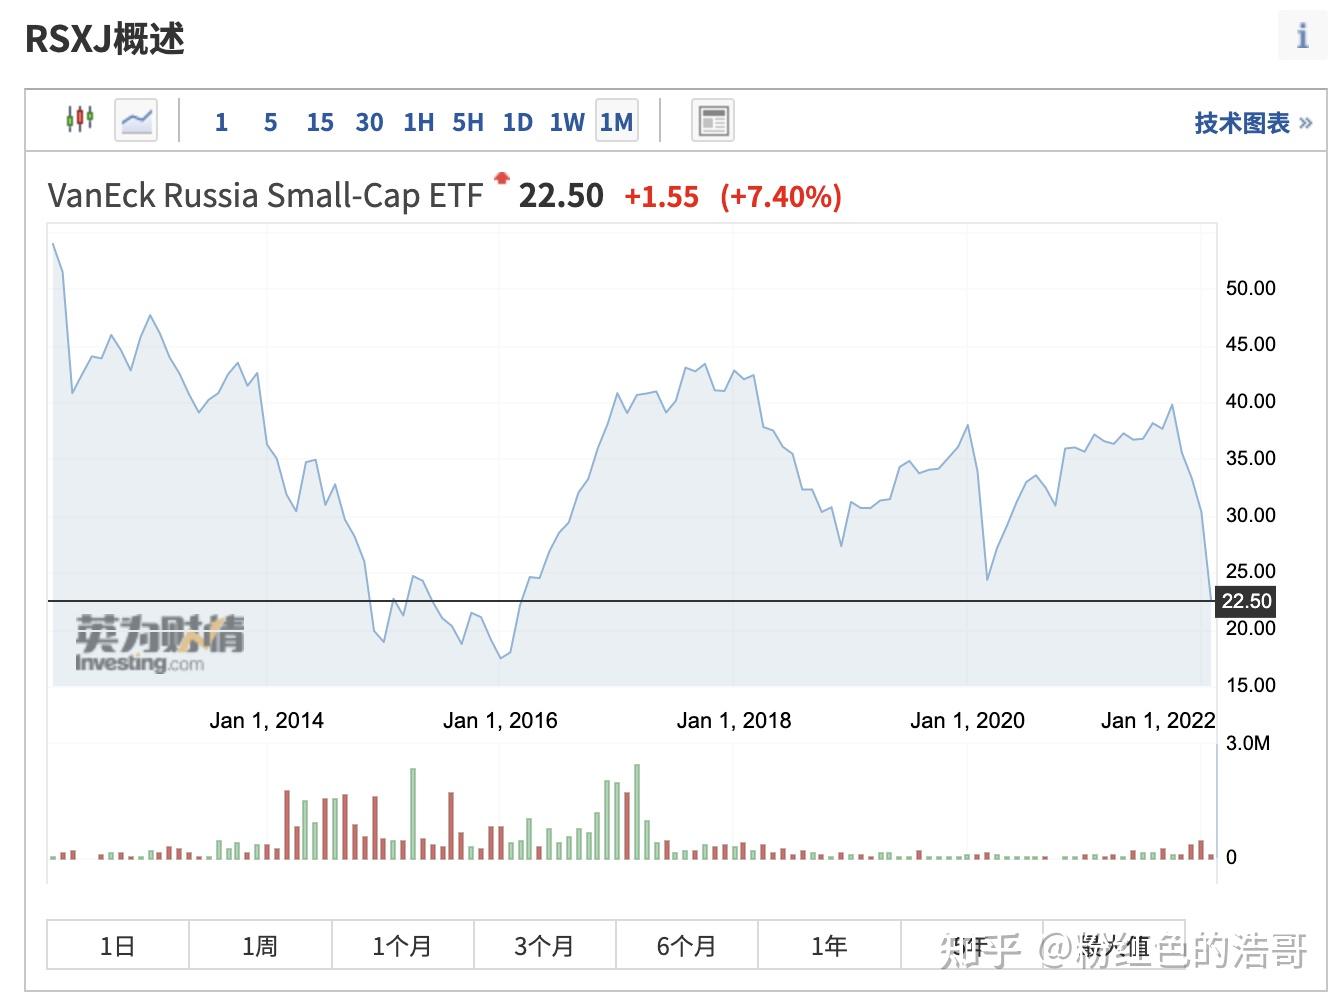This screenshot has width=1342, height=1006.
Task: Choose the 1H interval
Action: pos(418,122)
